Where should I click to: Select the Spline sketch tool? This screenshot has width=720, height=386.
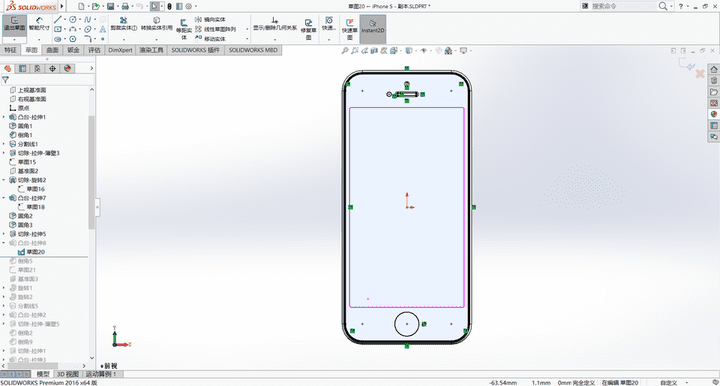click(x=87, y=19)
